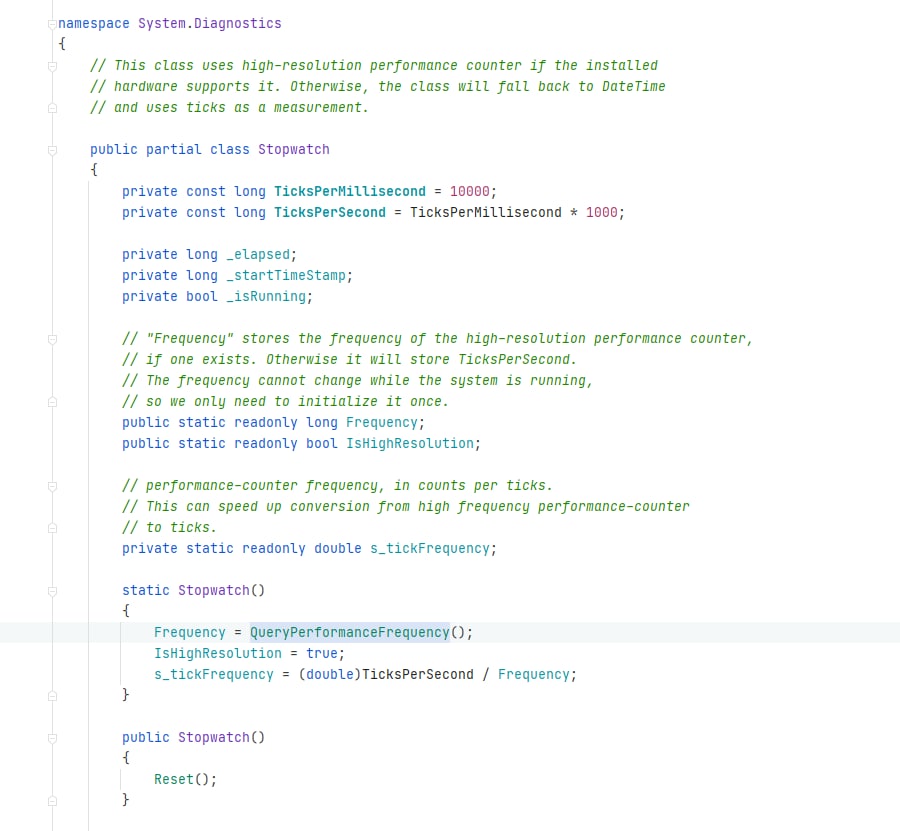Click the "class" keyword before Stopwatch
Image resolution: width=900 pixels, height=831 pixels.
[x=230, y=149]
